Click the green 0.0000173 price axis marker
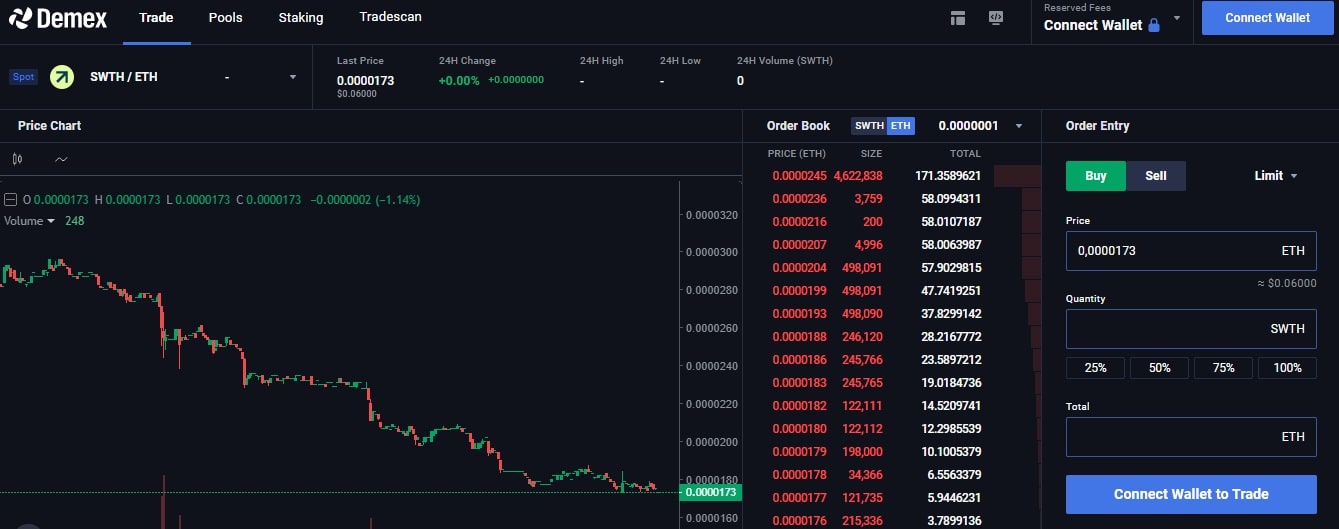1339x529 pixels. (709, 492)
